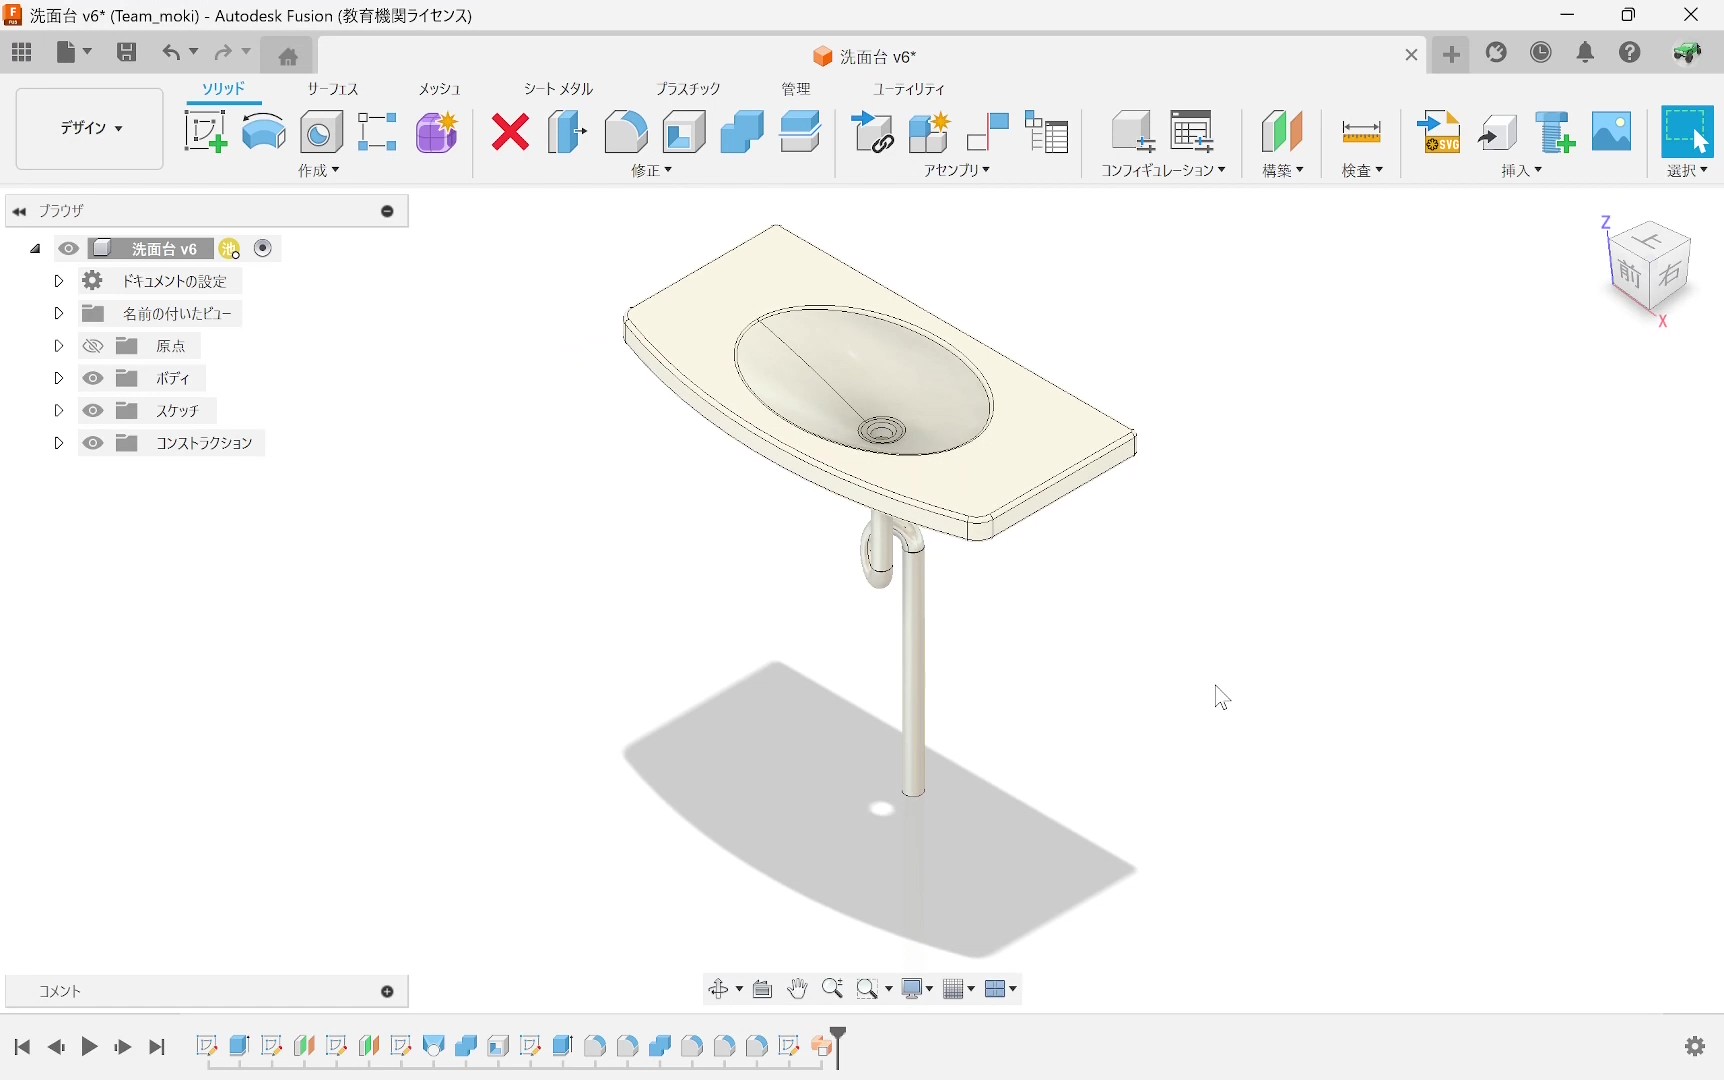Viewport: 1724px width, 1080px height.
Task: Expand the ドキュメントの設定 node
Action: (58, 281)
